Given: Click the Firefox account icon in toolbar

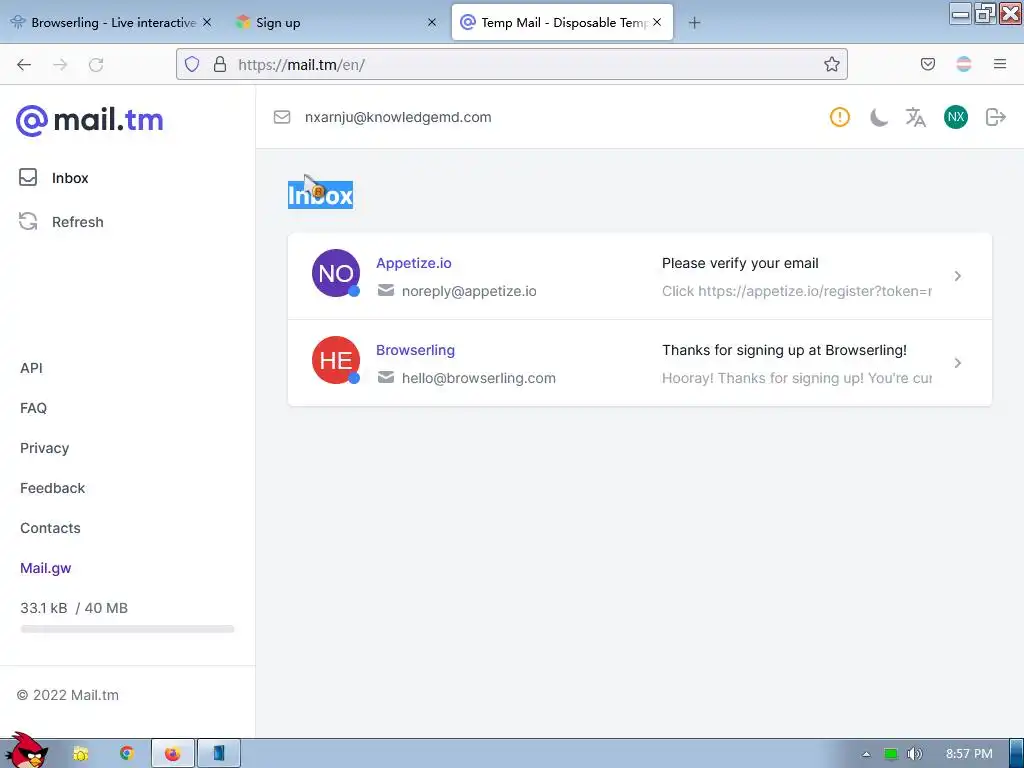Looking at the screenshot, I should click(963, 64).
